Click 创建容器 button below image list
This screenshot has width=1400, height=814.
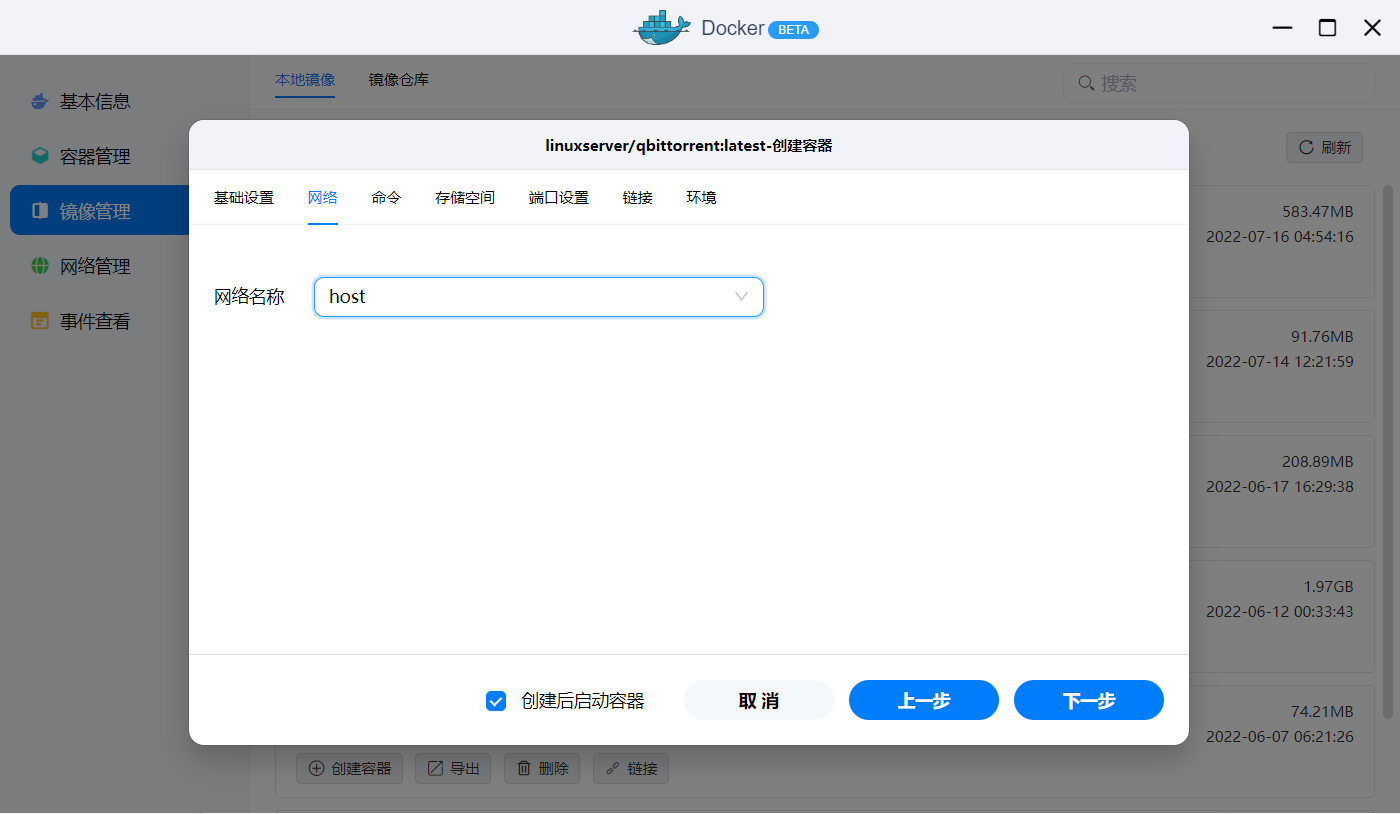[349, 768]
